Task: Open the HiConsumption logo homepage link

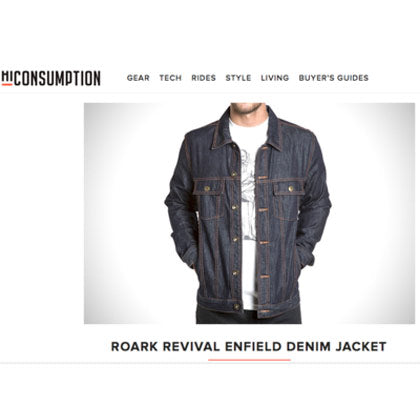Action: (51, 78)
